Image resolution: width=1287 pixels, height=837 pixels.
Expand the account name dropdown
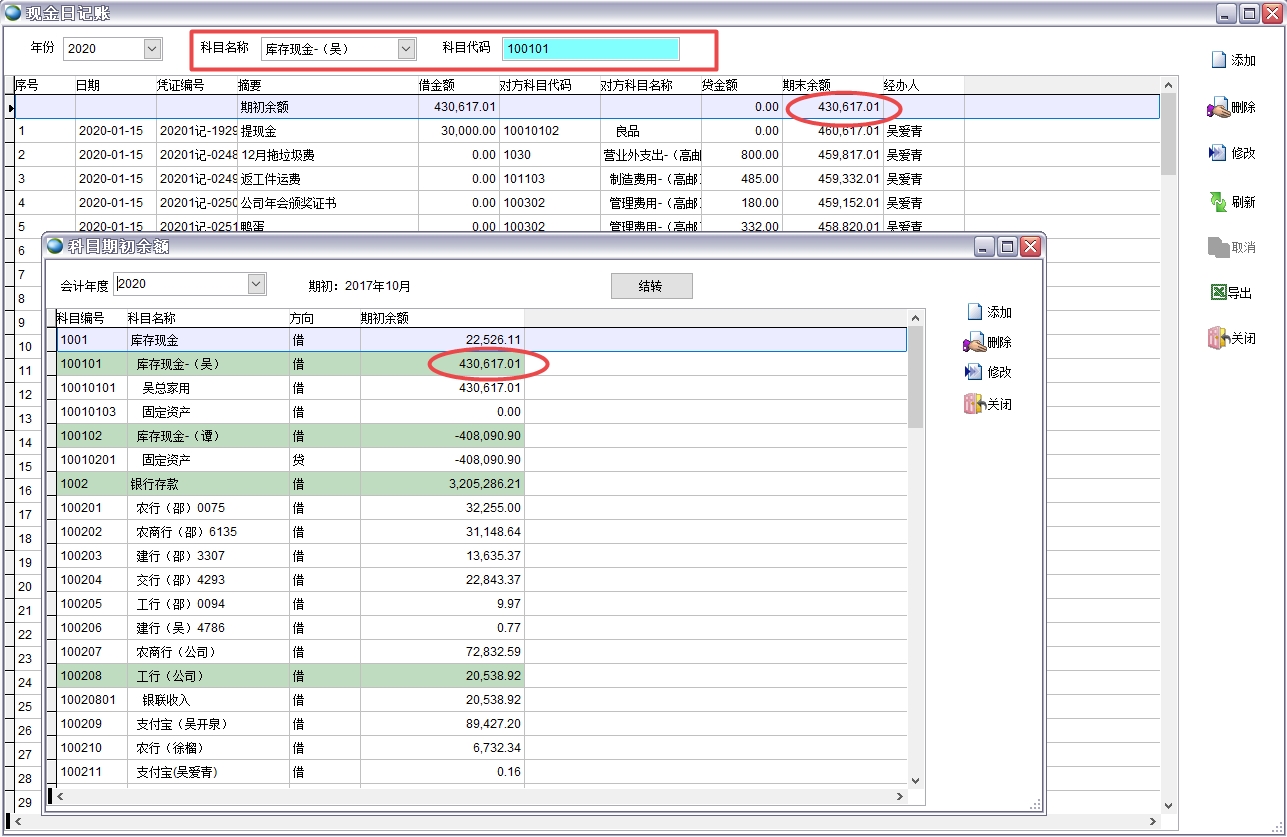click(x=406, y=48)
